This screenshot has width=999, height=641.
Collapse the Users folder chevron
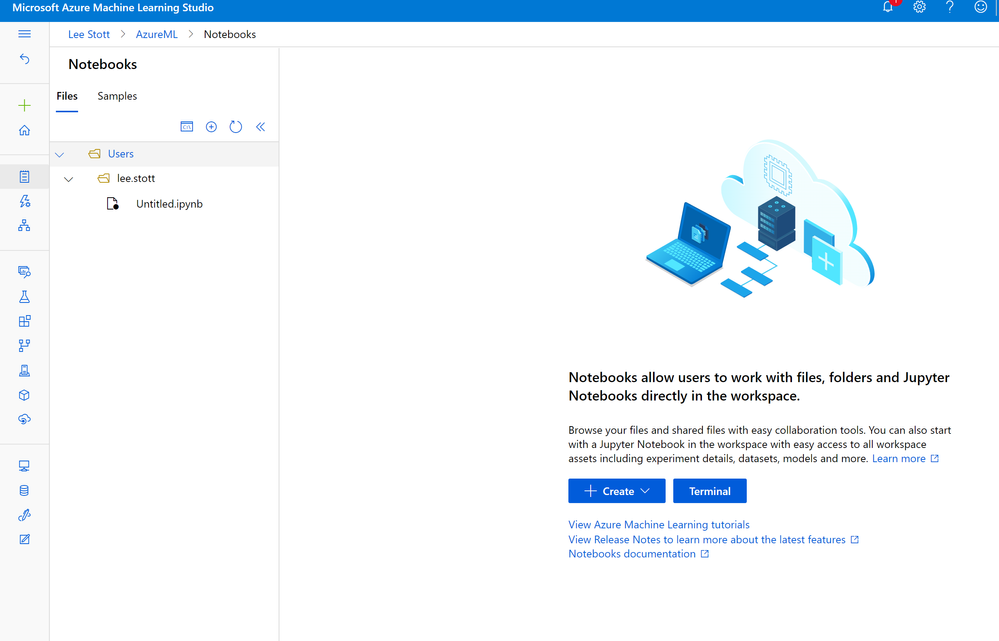(x=59, y=154)
